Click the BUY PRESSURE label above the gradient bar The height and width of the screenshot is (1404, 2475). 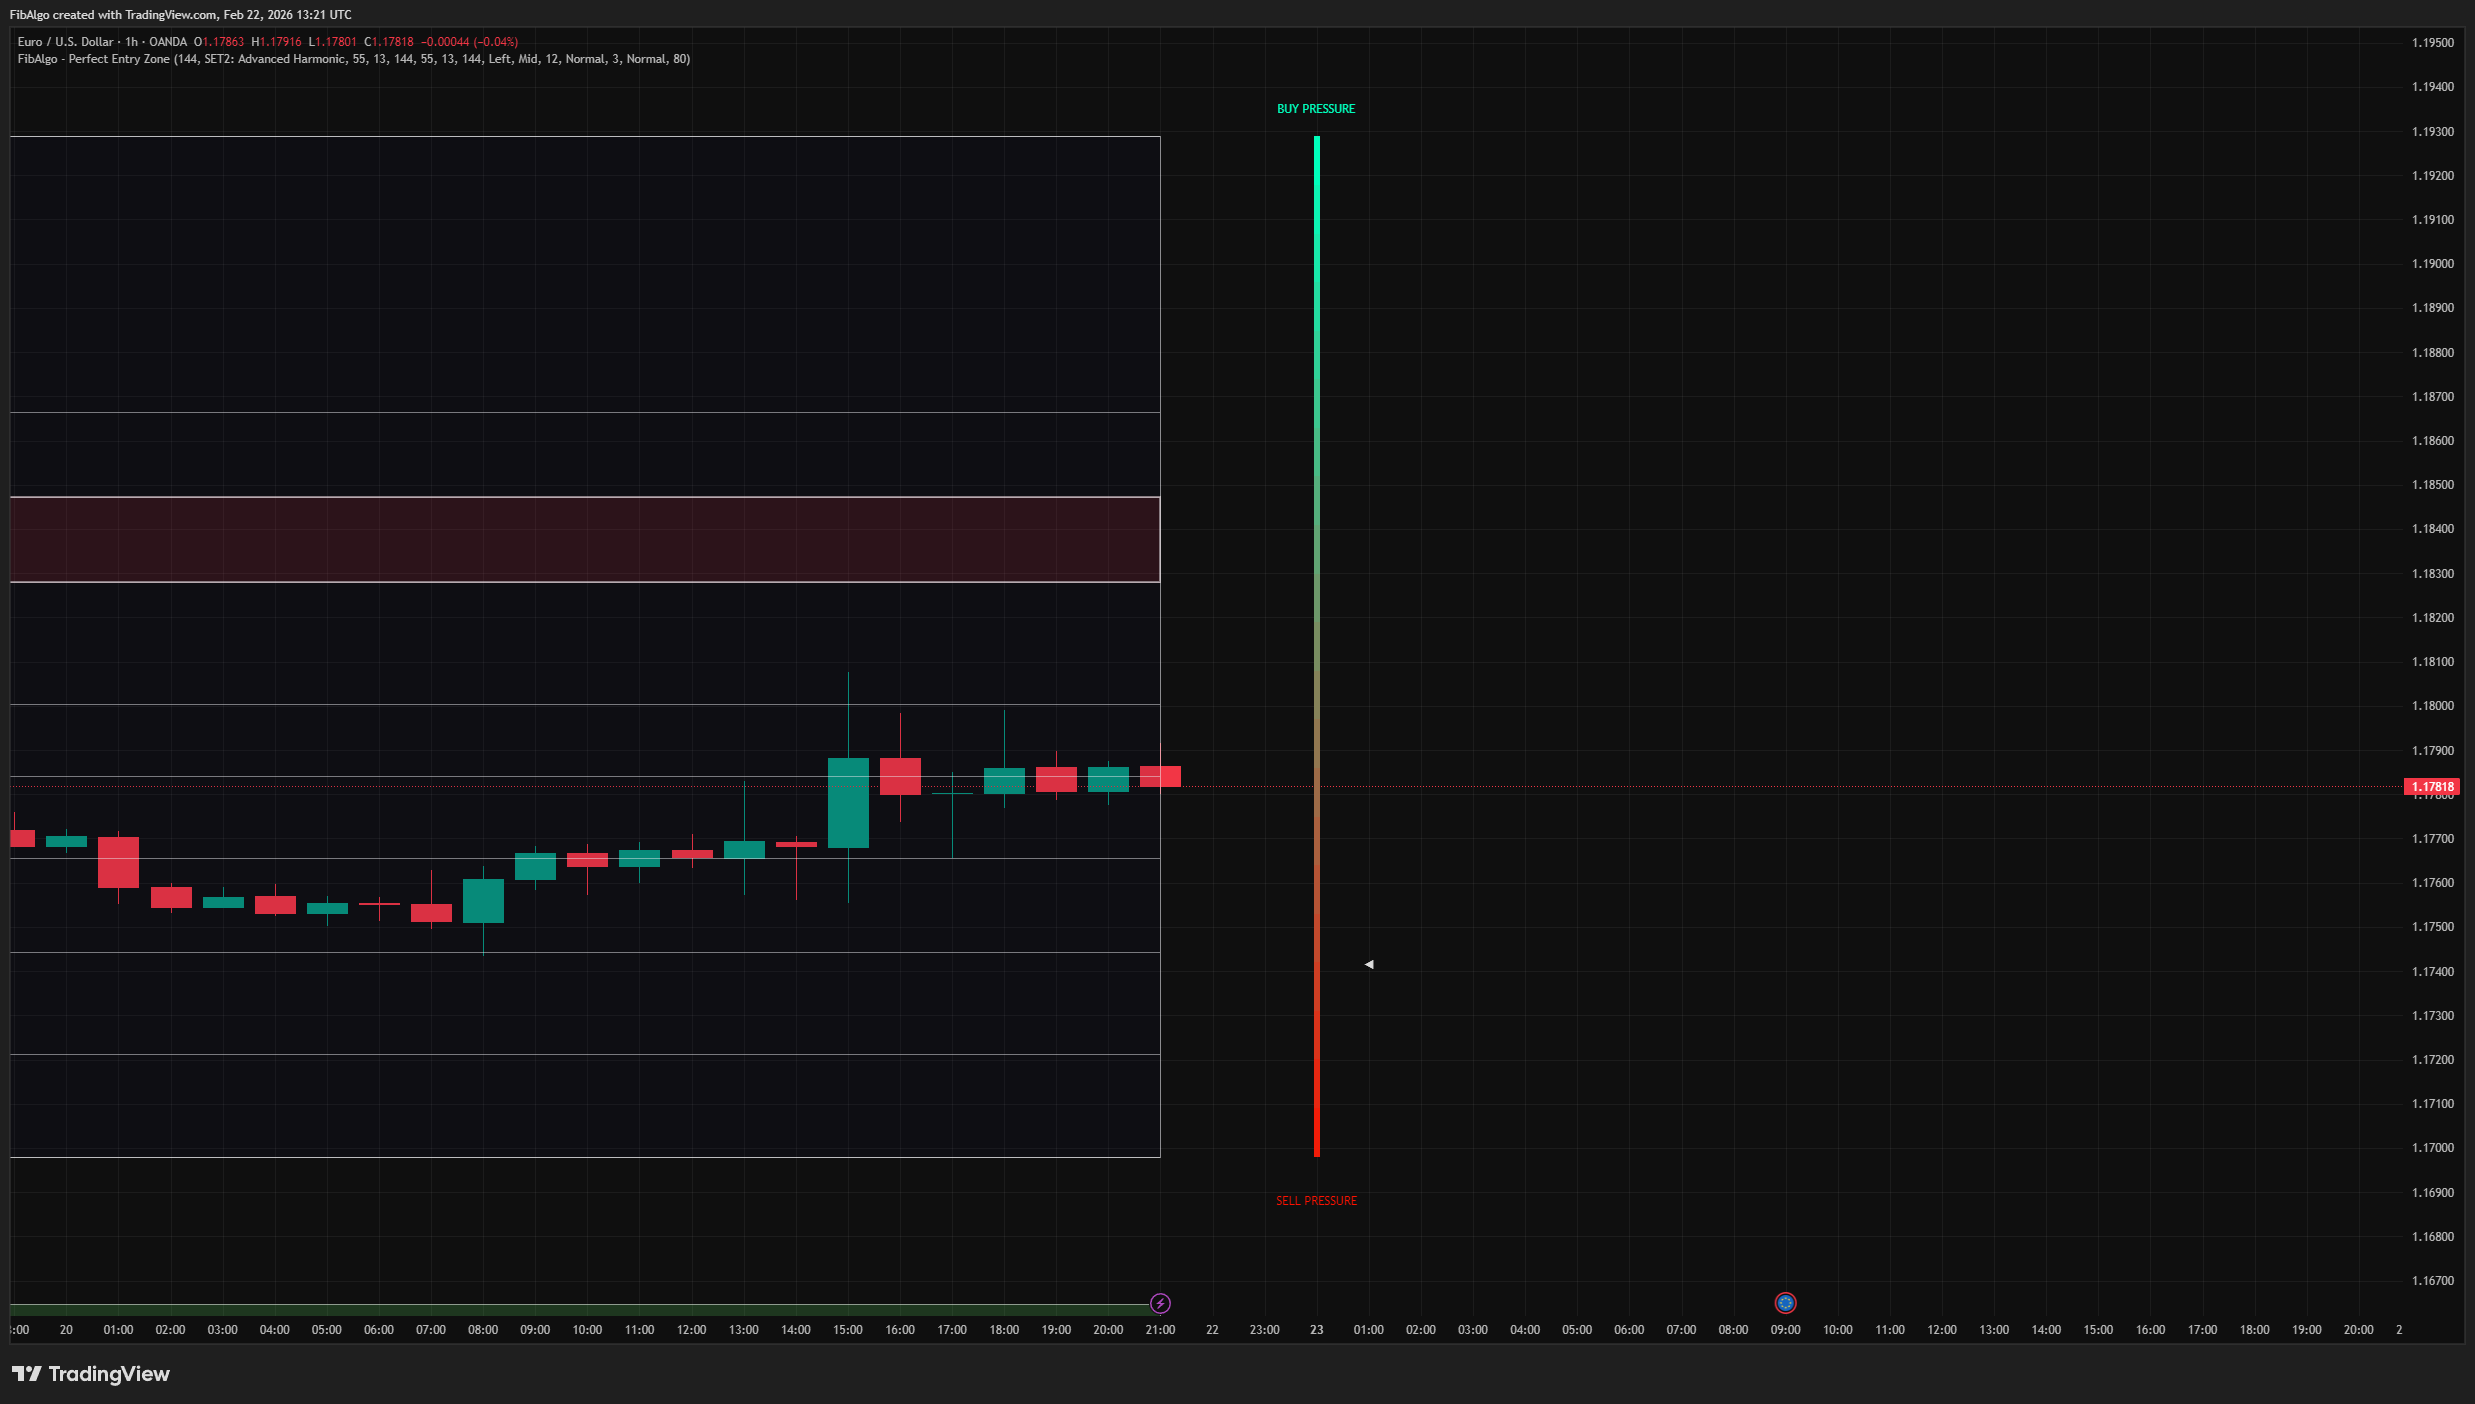pos(1316,108)
